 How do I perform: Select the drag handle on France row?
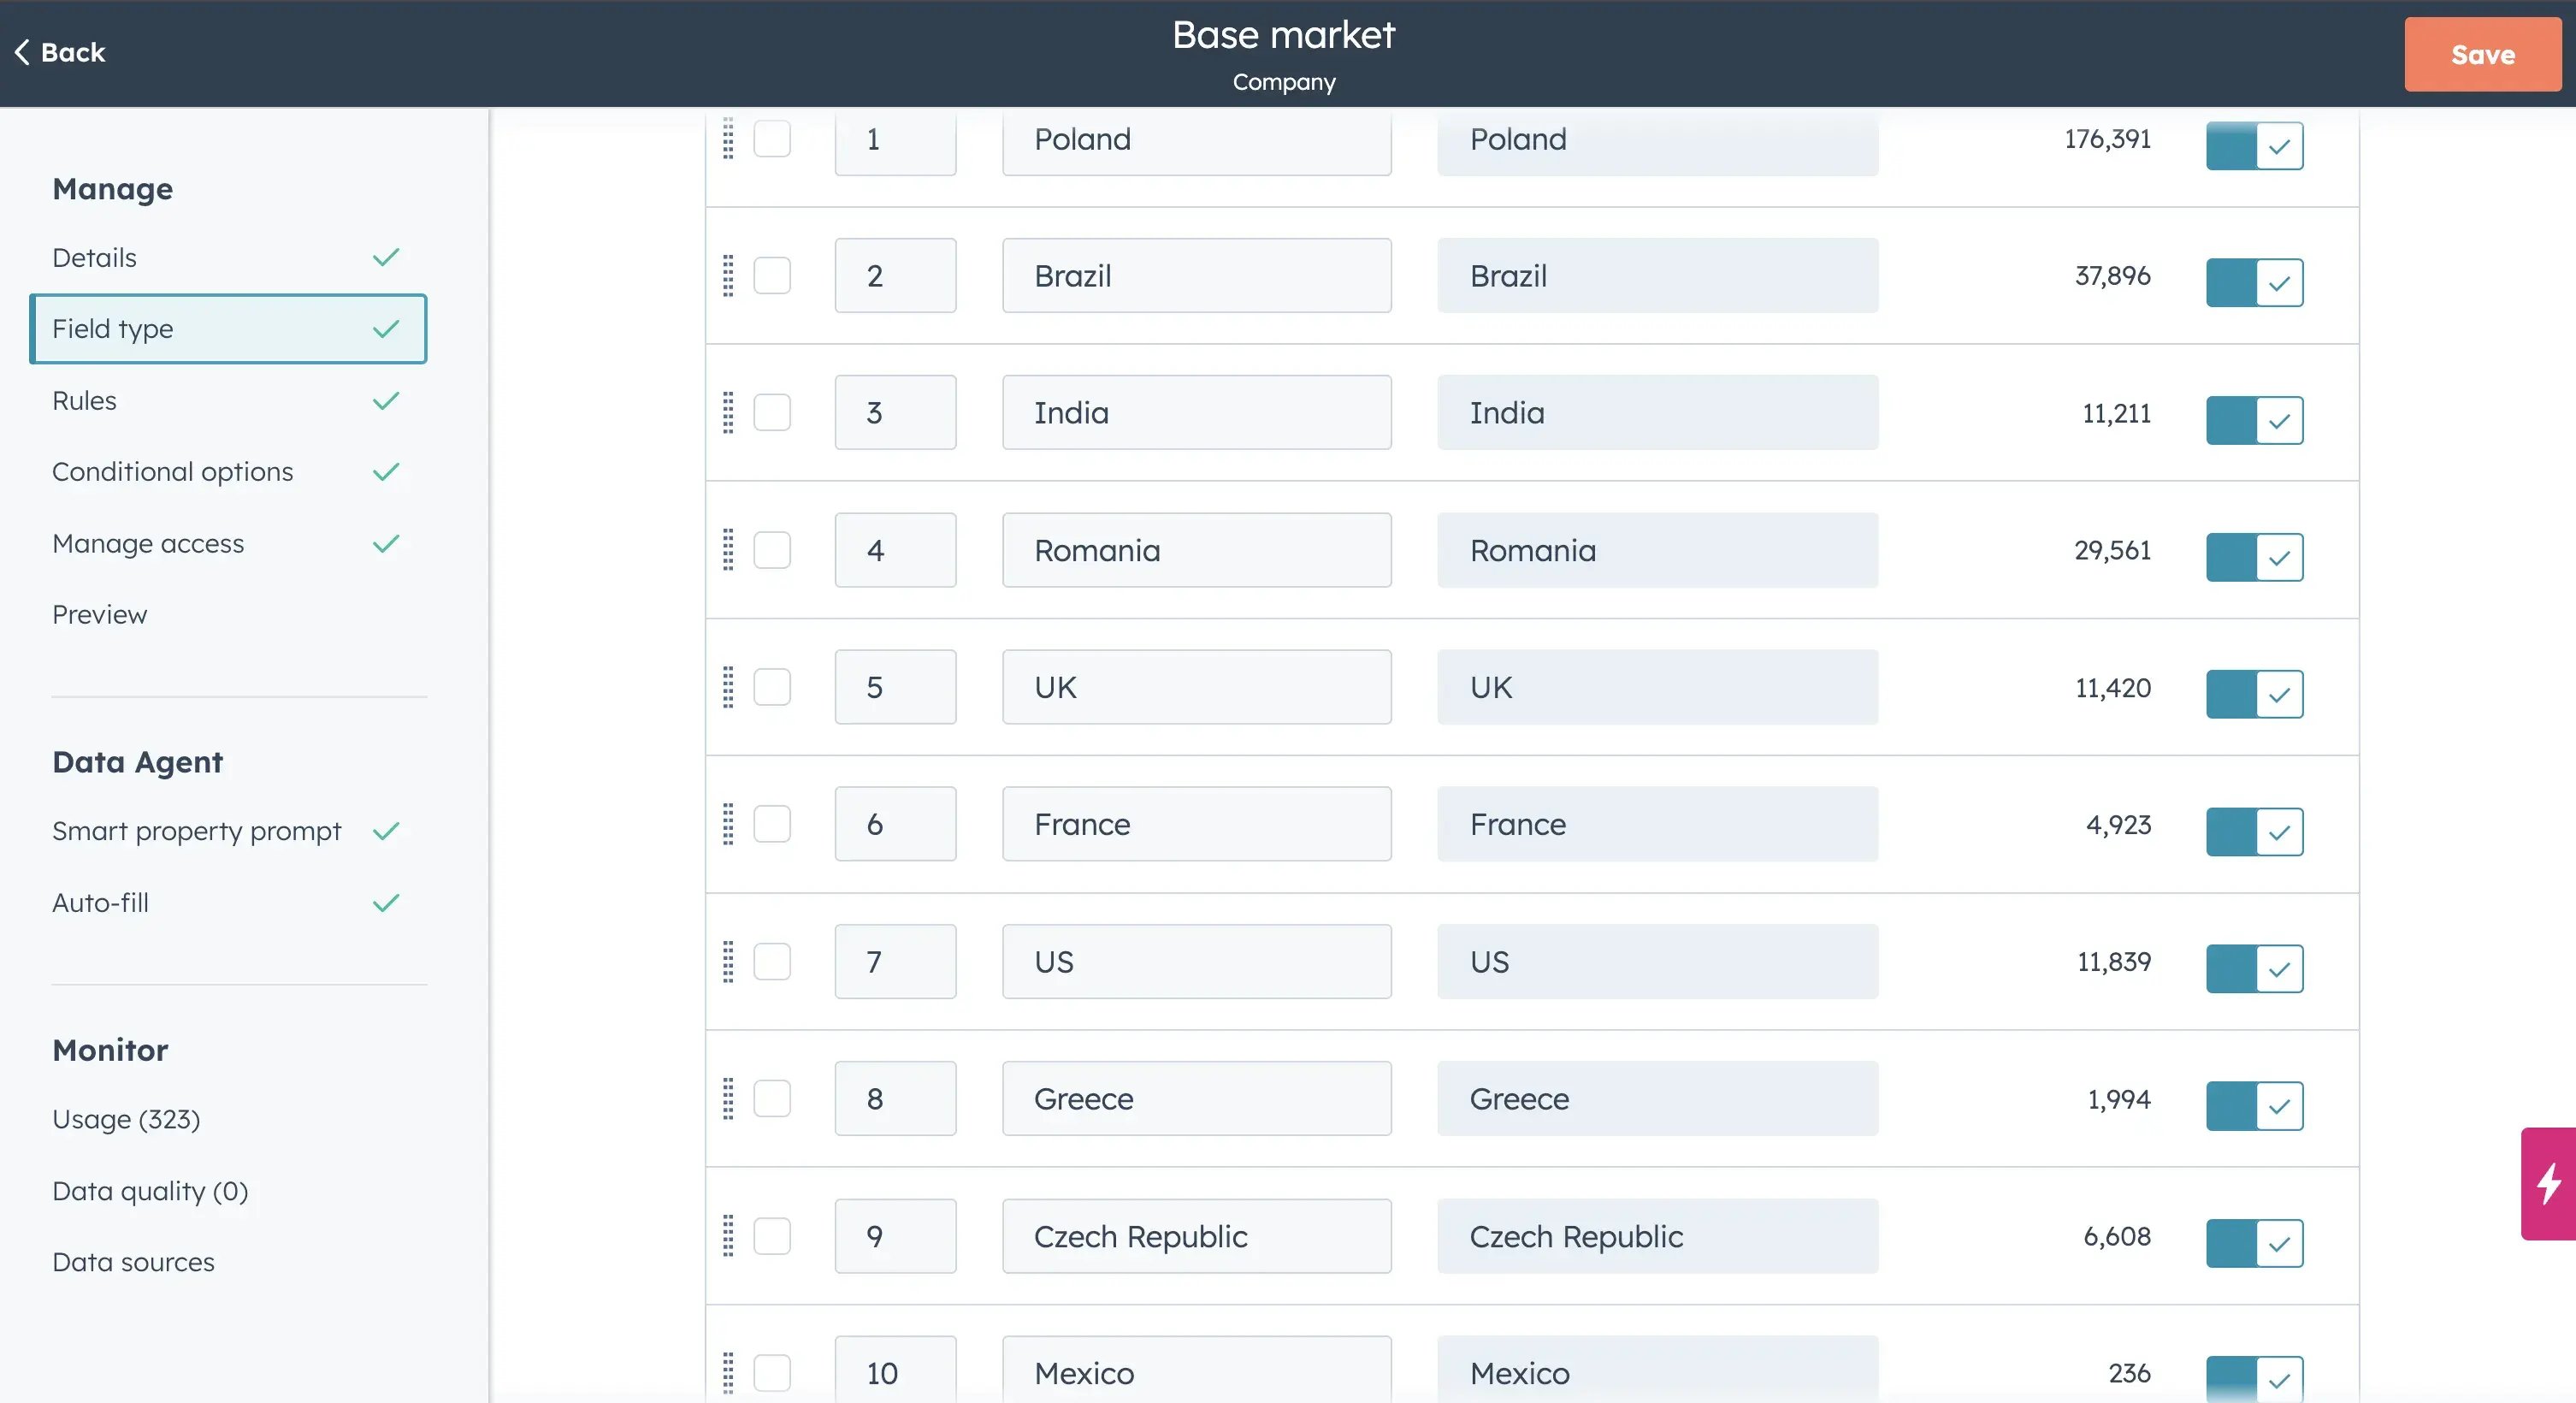click(x=728, y=824)
